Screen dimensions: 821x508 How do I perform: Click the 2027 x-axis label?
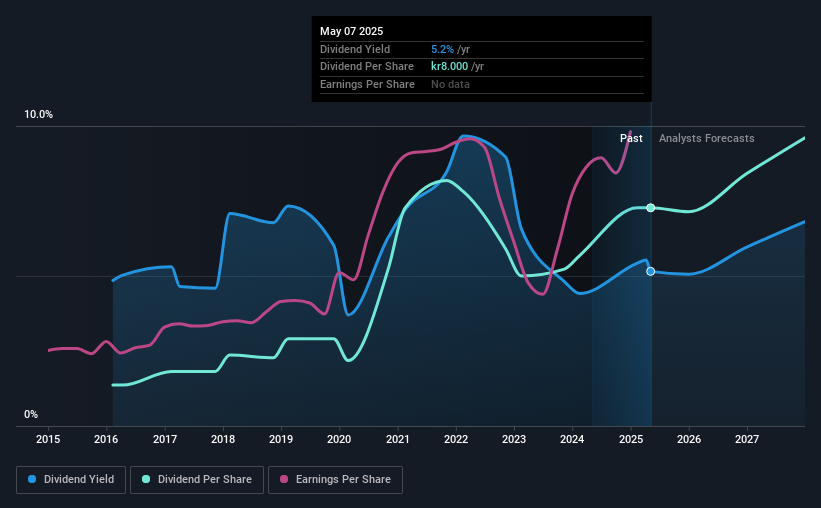click(x=747, y=439)
